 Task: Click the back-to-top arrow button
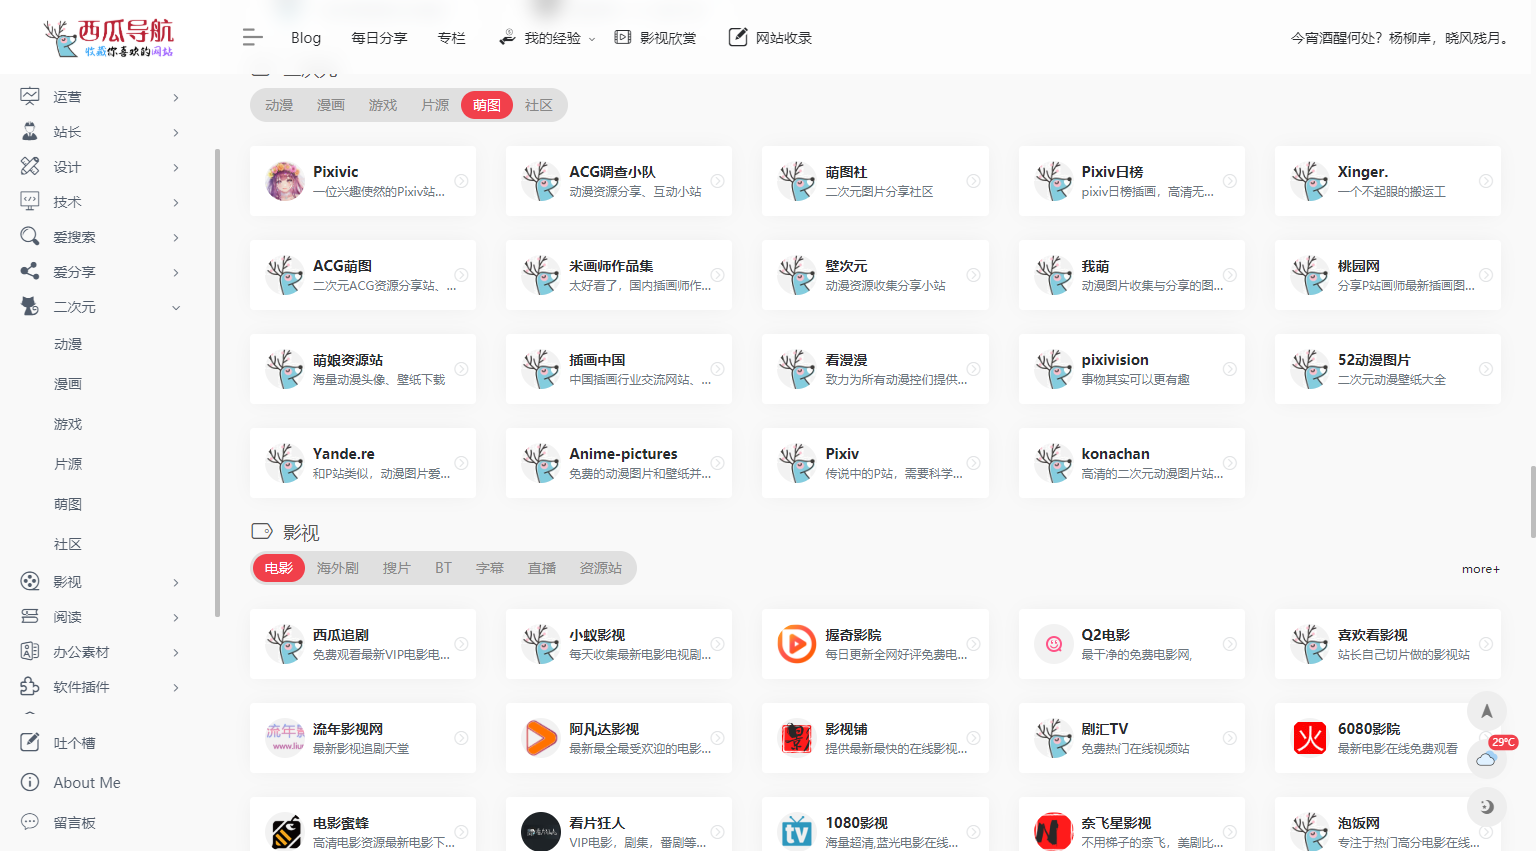point(1487,711)
